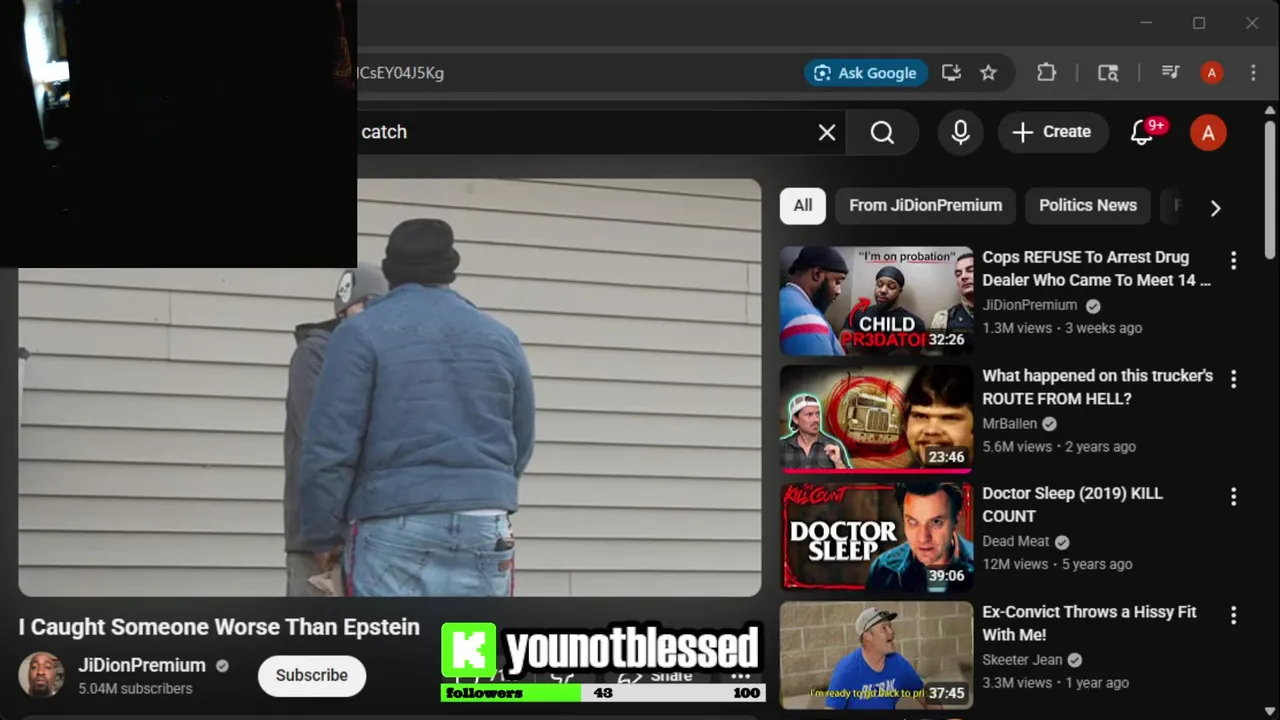The image size is (1280, 720).
Task: Open 'Cops REFUSE To Arrest Drug Dealer' title
Action: [x=1096, y=269]
